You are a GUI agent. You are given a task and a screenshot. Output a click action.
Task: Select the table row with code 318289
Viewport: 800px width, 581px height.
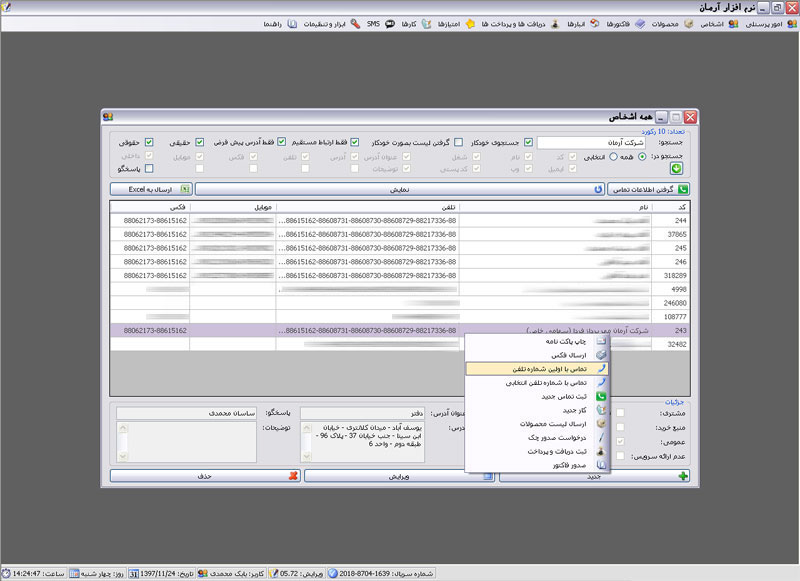pyautogui.click(x=399, y=275)
